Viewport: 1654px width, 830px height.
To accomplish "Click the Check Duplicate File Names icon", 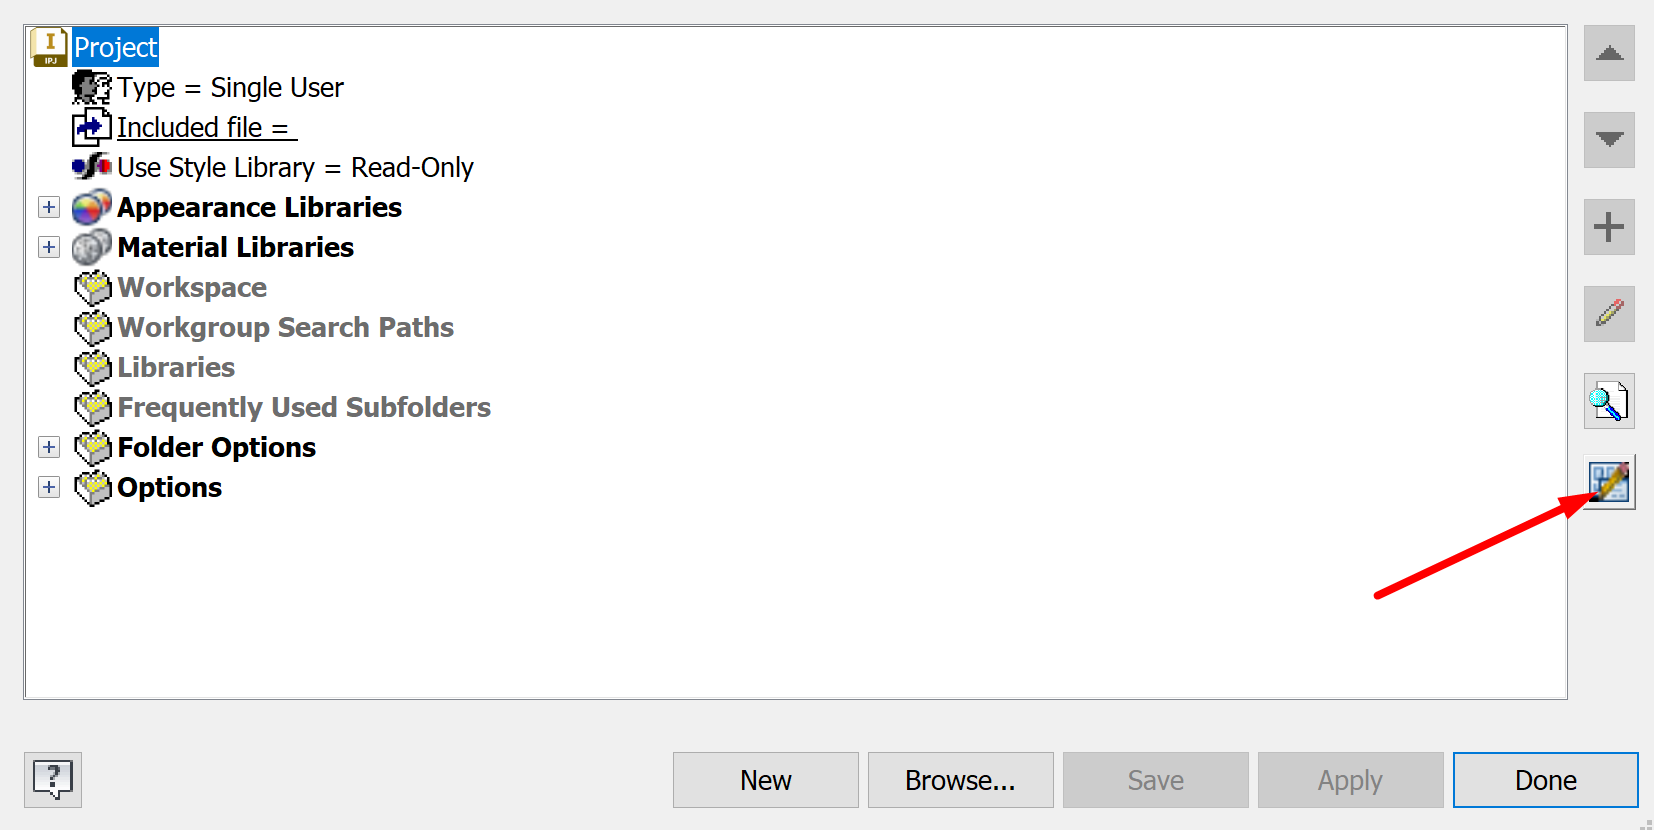I will point(1608,401).
